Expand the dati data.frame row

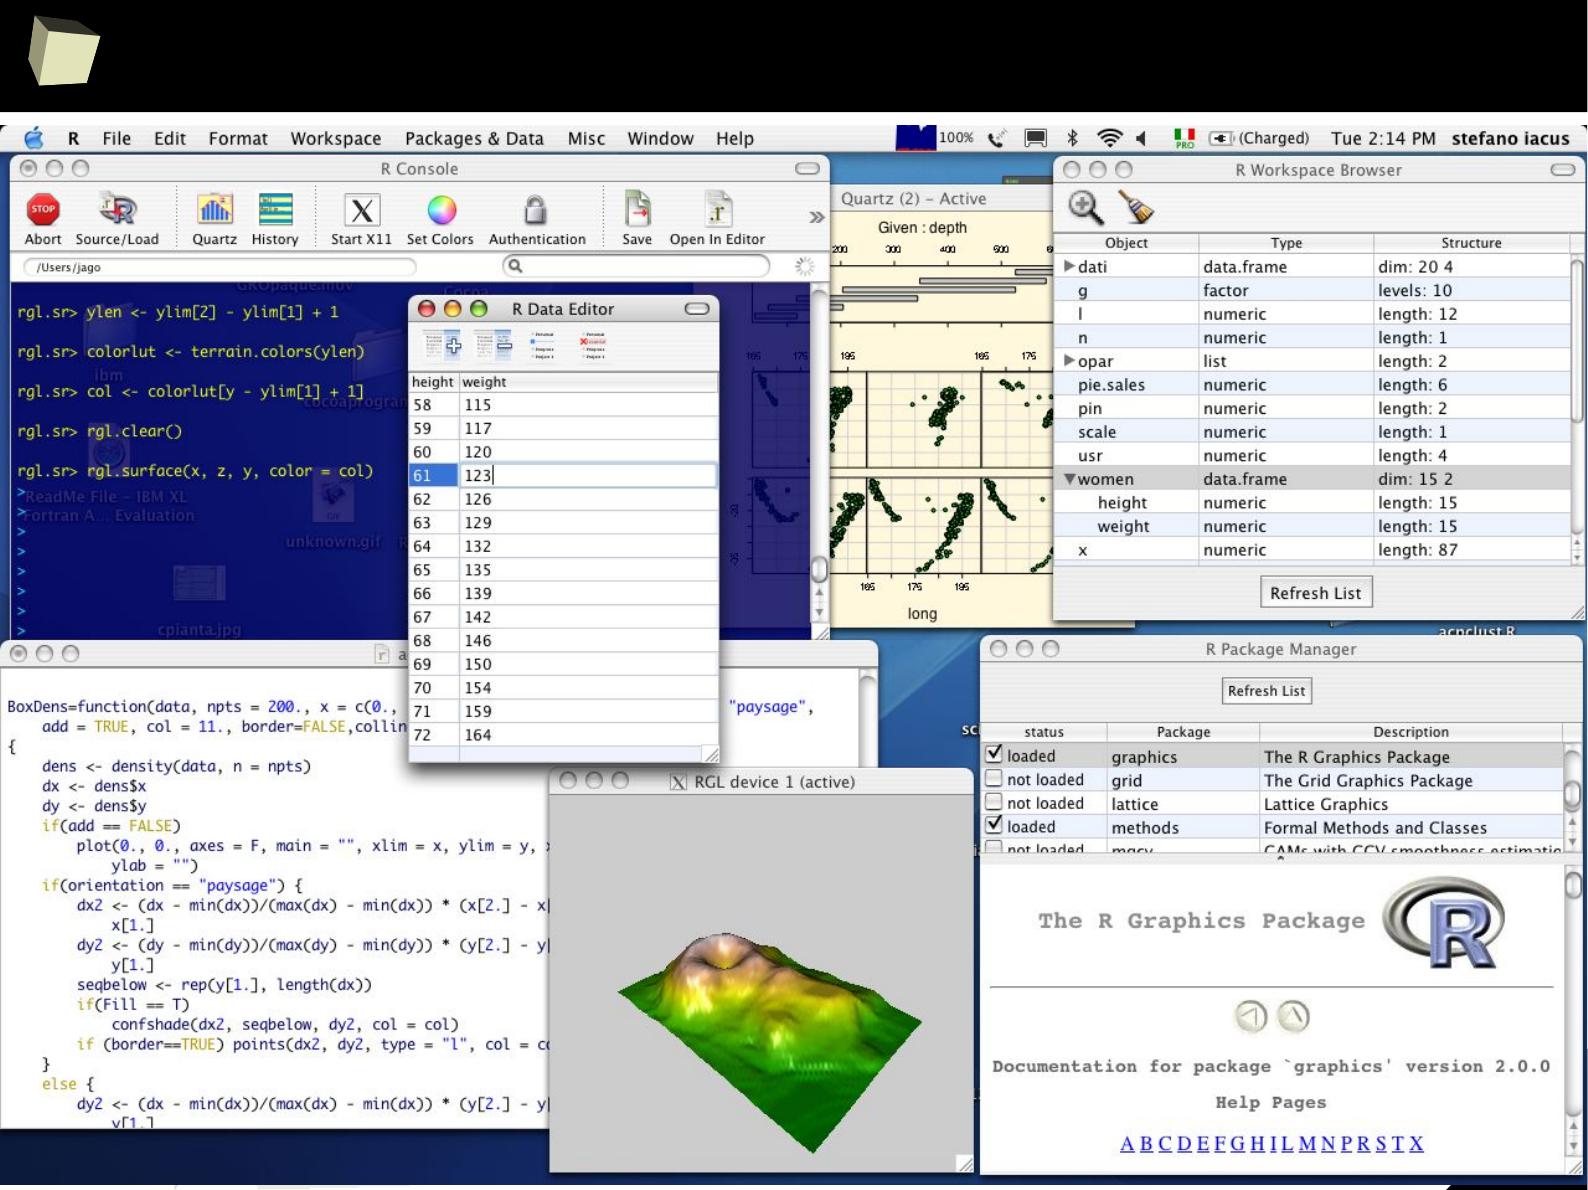coord(1069,266)
